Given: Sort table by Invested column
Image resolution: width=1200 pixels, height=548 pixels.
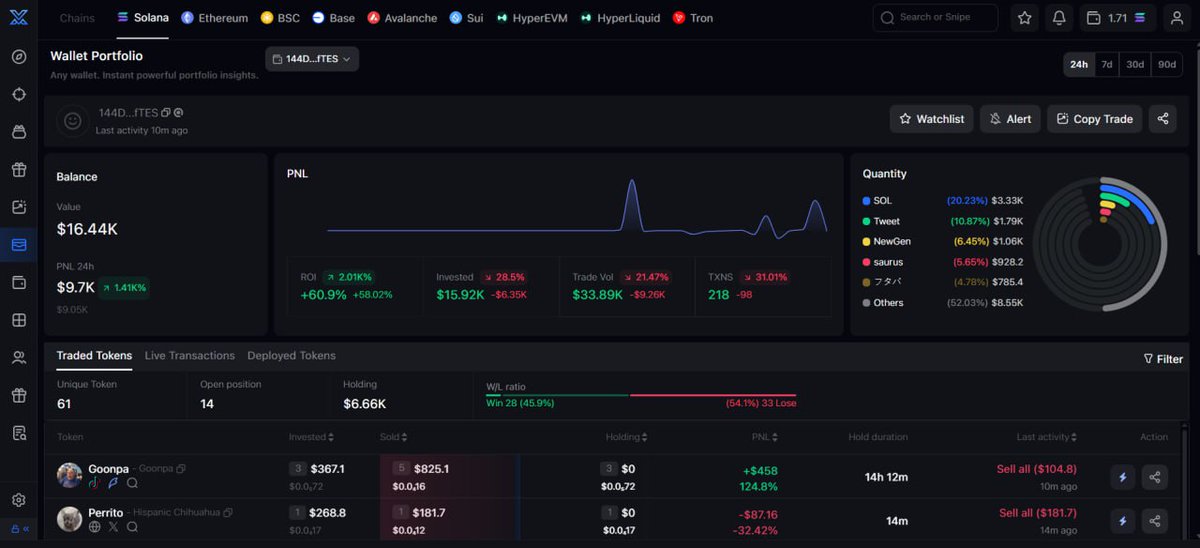Looking at the screenshot, I should pyautogui.click(x=311, y=437).
